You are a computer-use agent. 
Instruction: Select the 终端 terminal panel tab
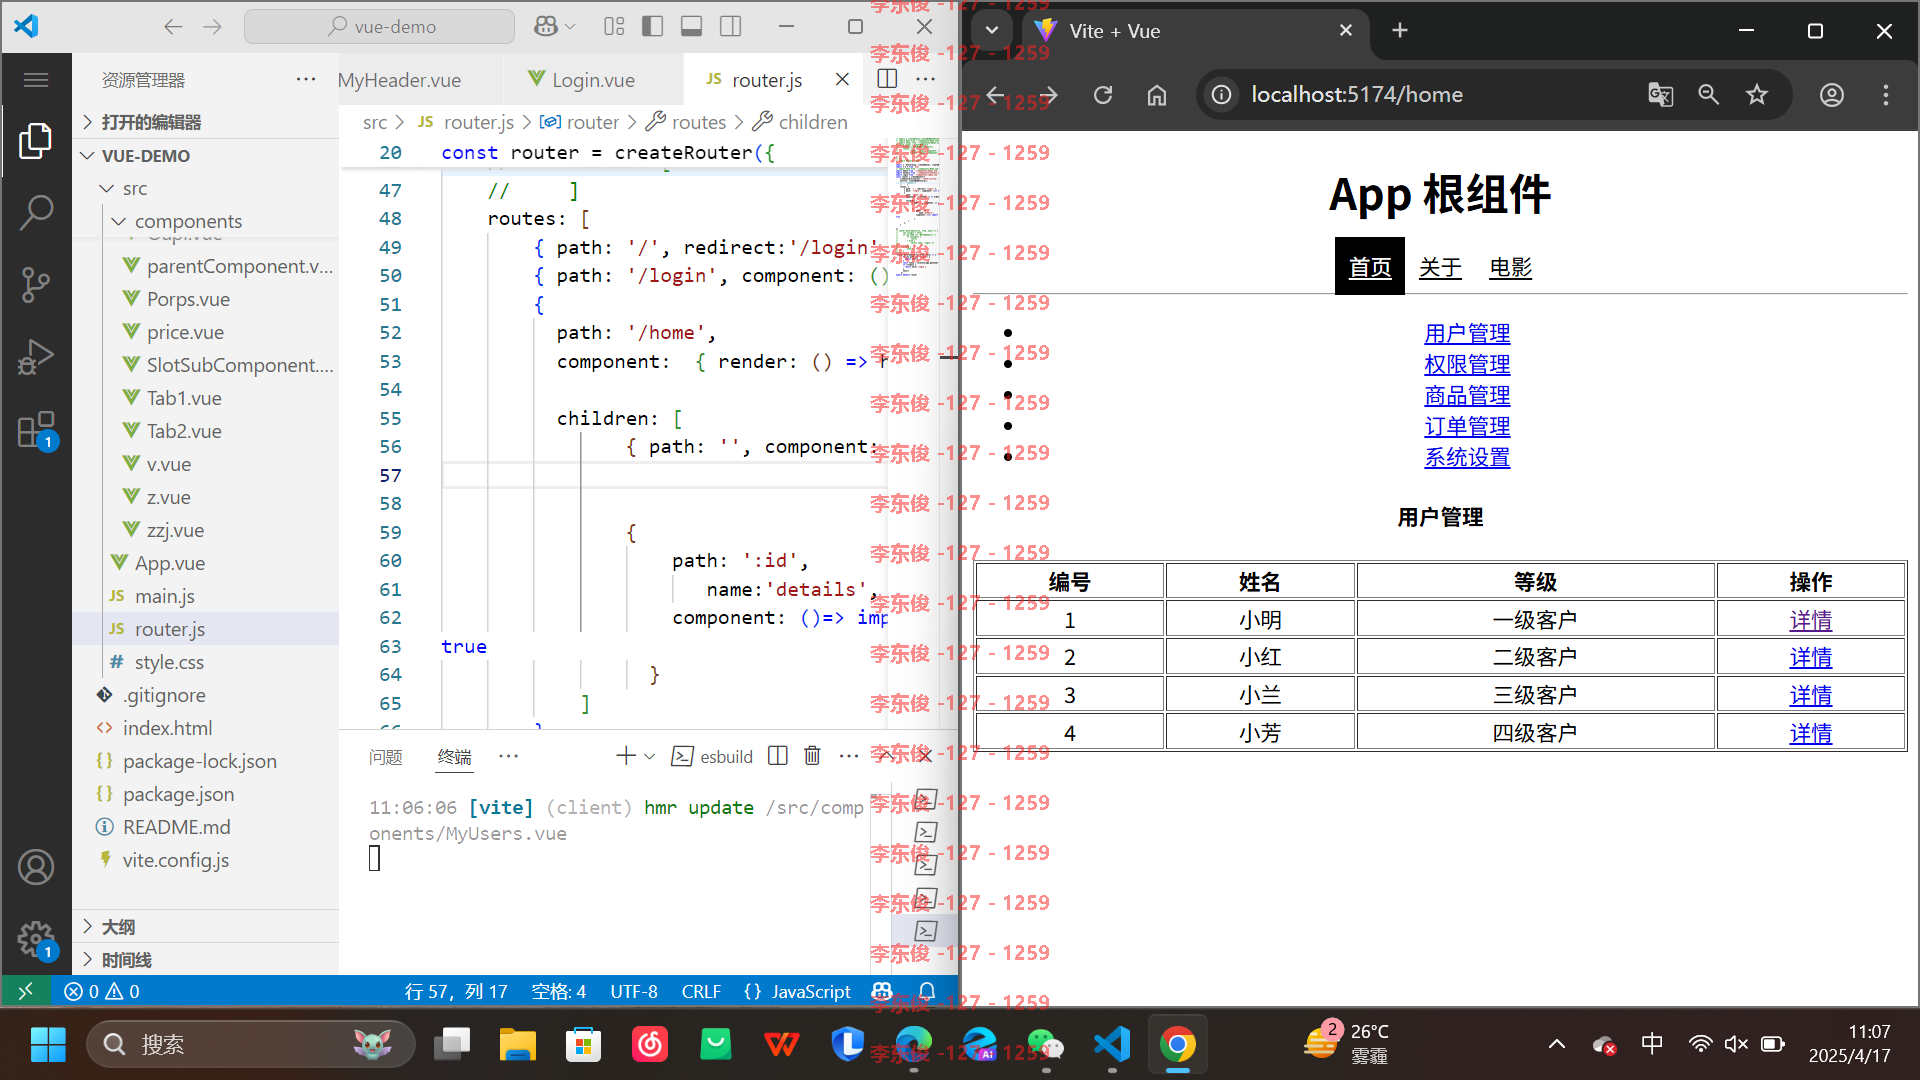click(454, 757)
